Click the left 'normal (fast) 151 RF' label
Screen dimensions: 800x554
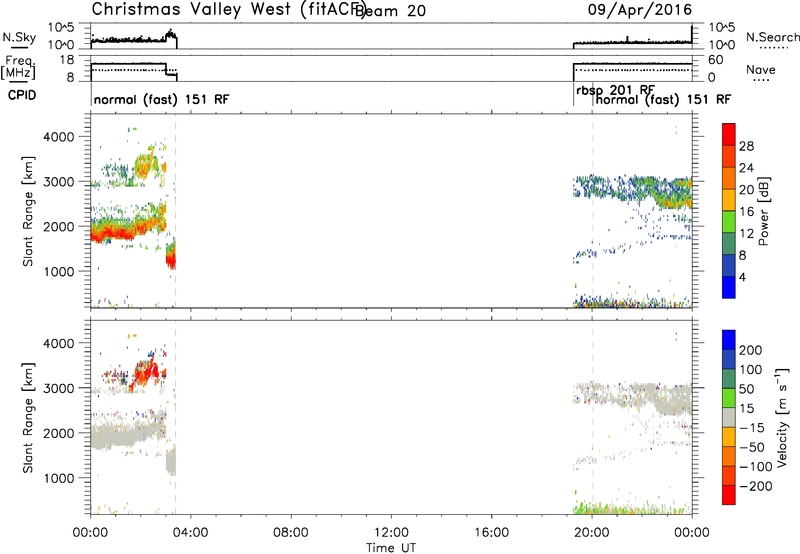click(x=161, y=99)
